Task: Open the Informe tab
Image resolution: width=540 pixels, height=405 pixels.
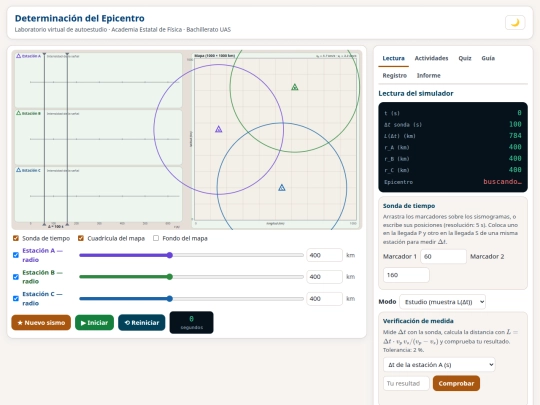Action: pyautogui.click(x=428, y=75)
